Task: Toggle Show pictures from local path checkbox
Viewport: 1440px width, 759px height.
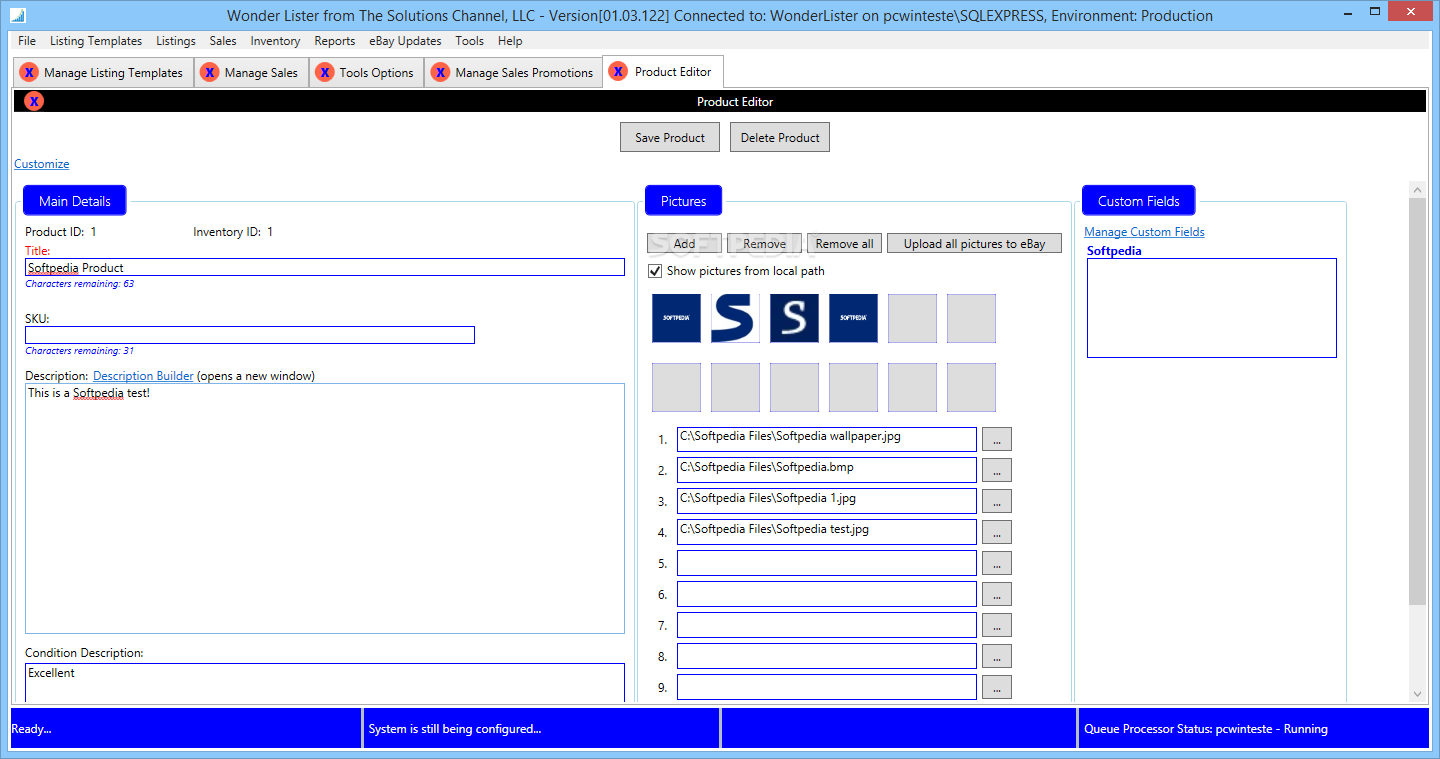Action: tap(655, 271)
